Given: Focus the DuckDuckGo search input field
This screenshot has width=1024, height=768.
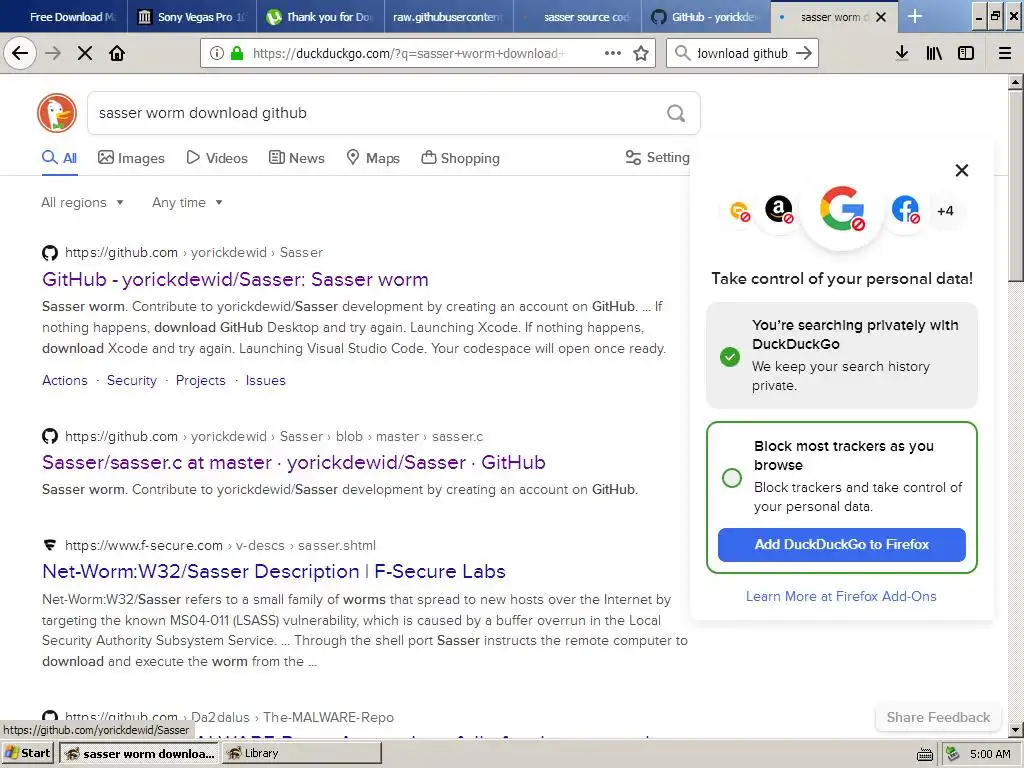Looking at the screenshot, I should [379, 113].
